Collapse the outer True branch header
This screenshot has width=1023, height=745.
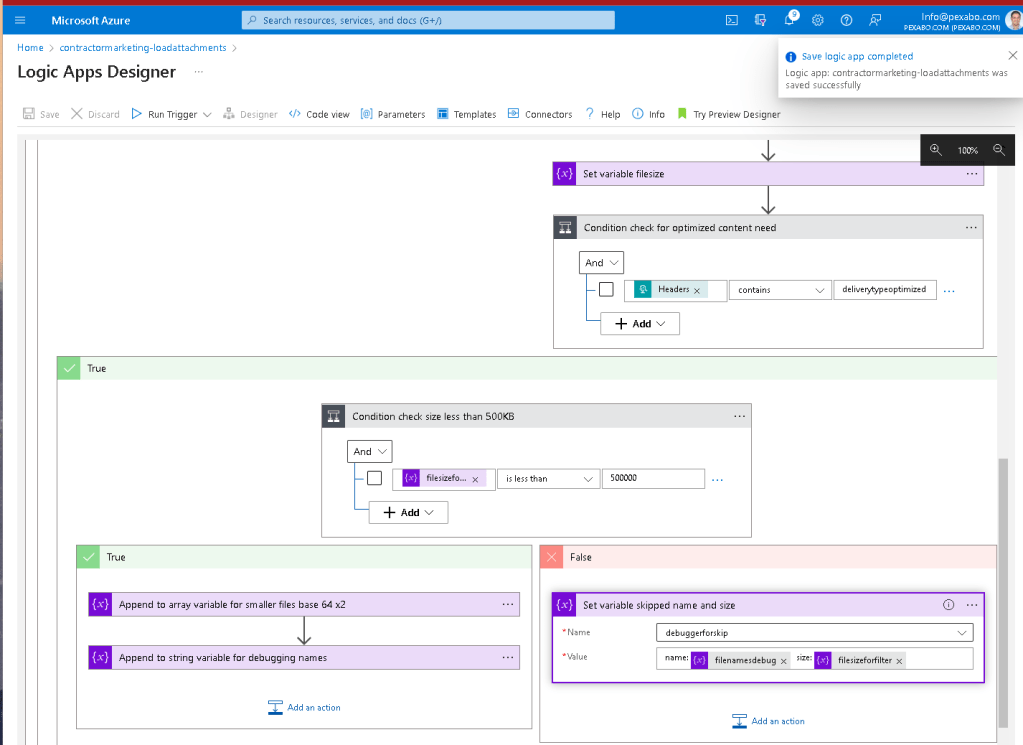pyautogui.click(x=527, y=368)
